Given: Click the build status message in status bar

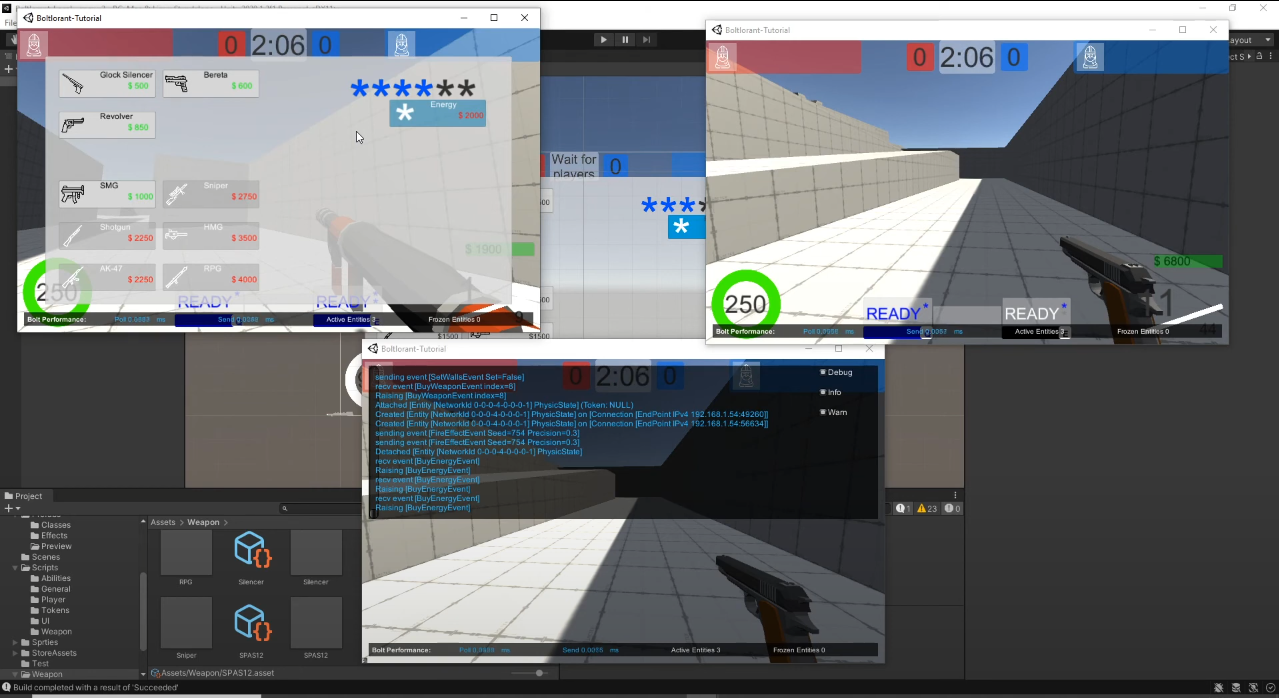Looking at the screenshot, I should (96, 687).
